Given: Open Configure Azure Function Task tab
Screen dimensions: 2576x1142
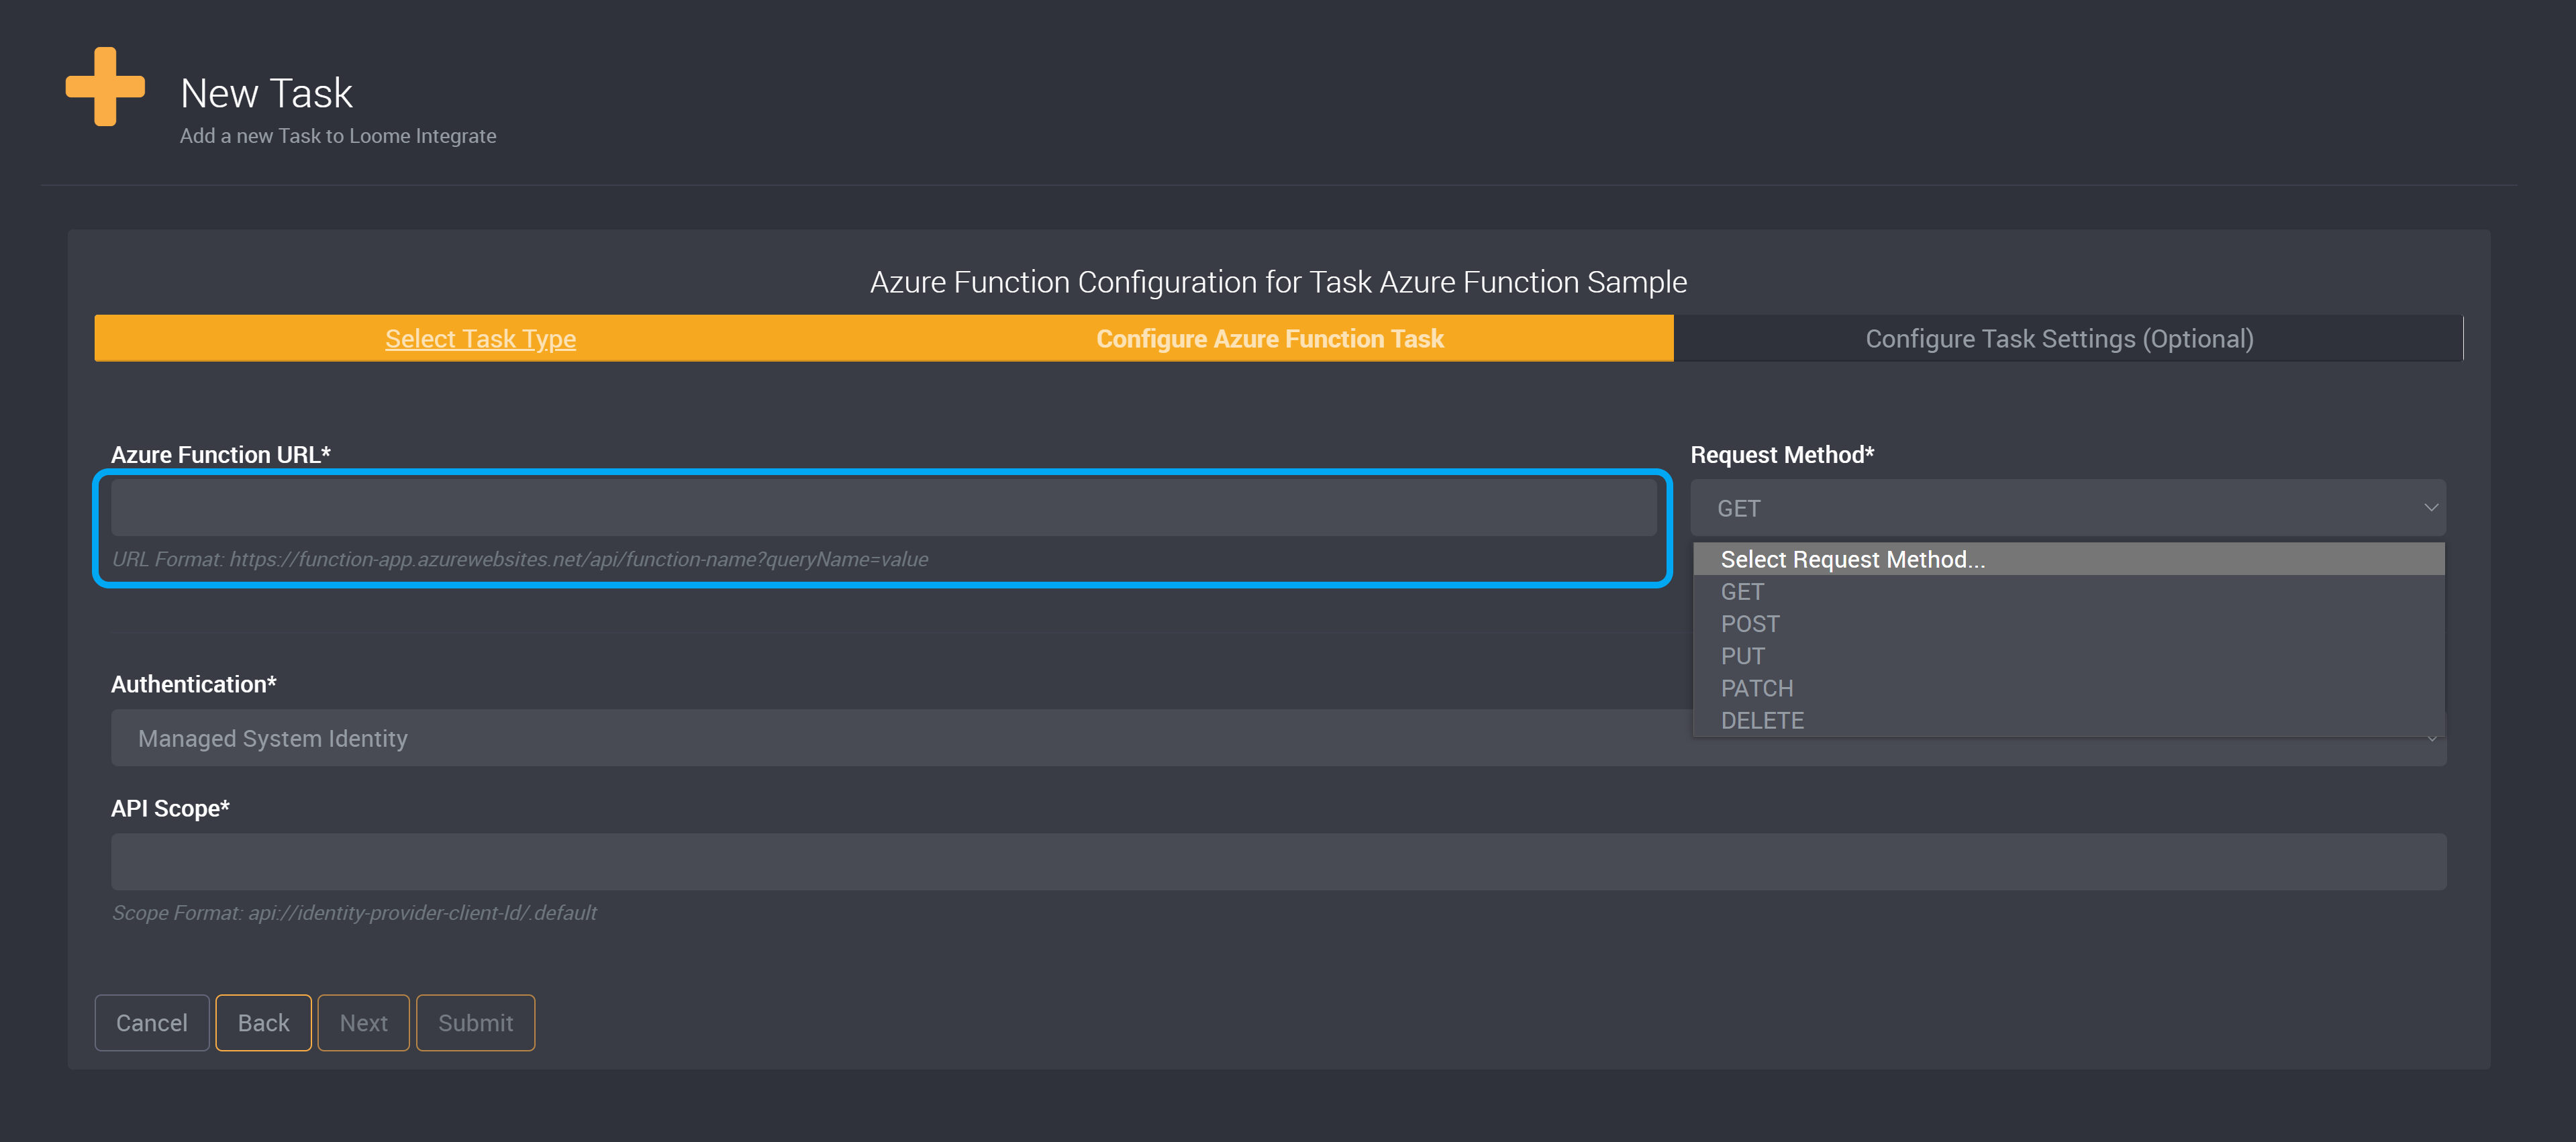Looking at the screenshot, I should point(1269,339).
